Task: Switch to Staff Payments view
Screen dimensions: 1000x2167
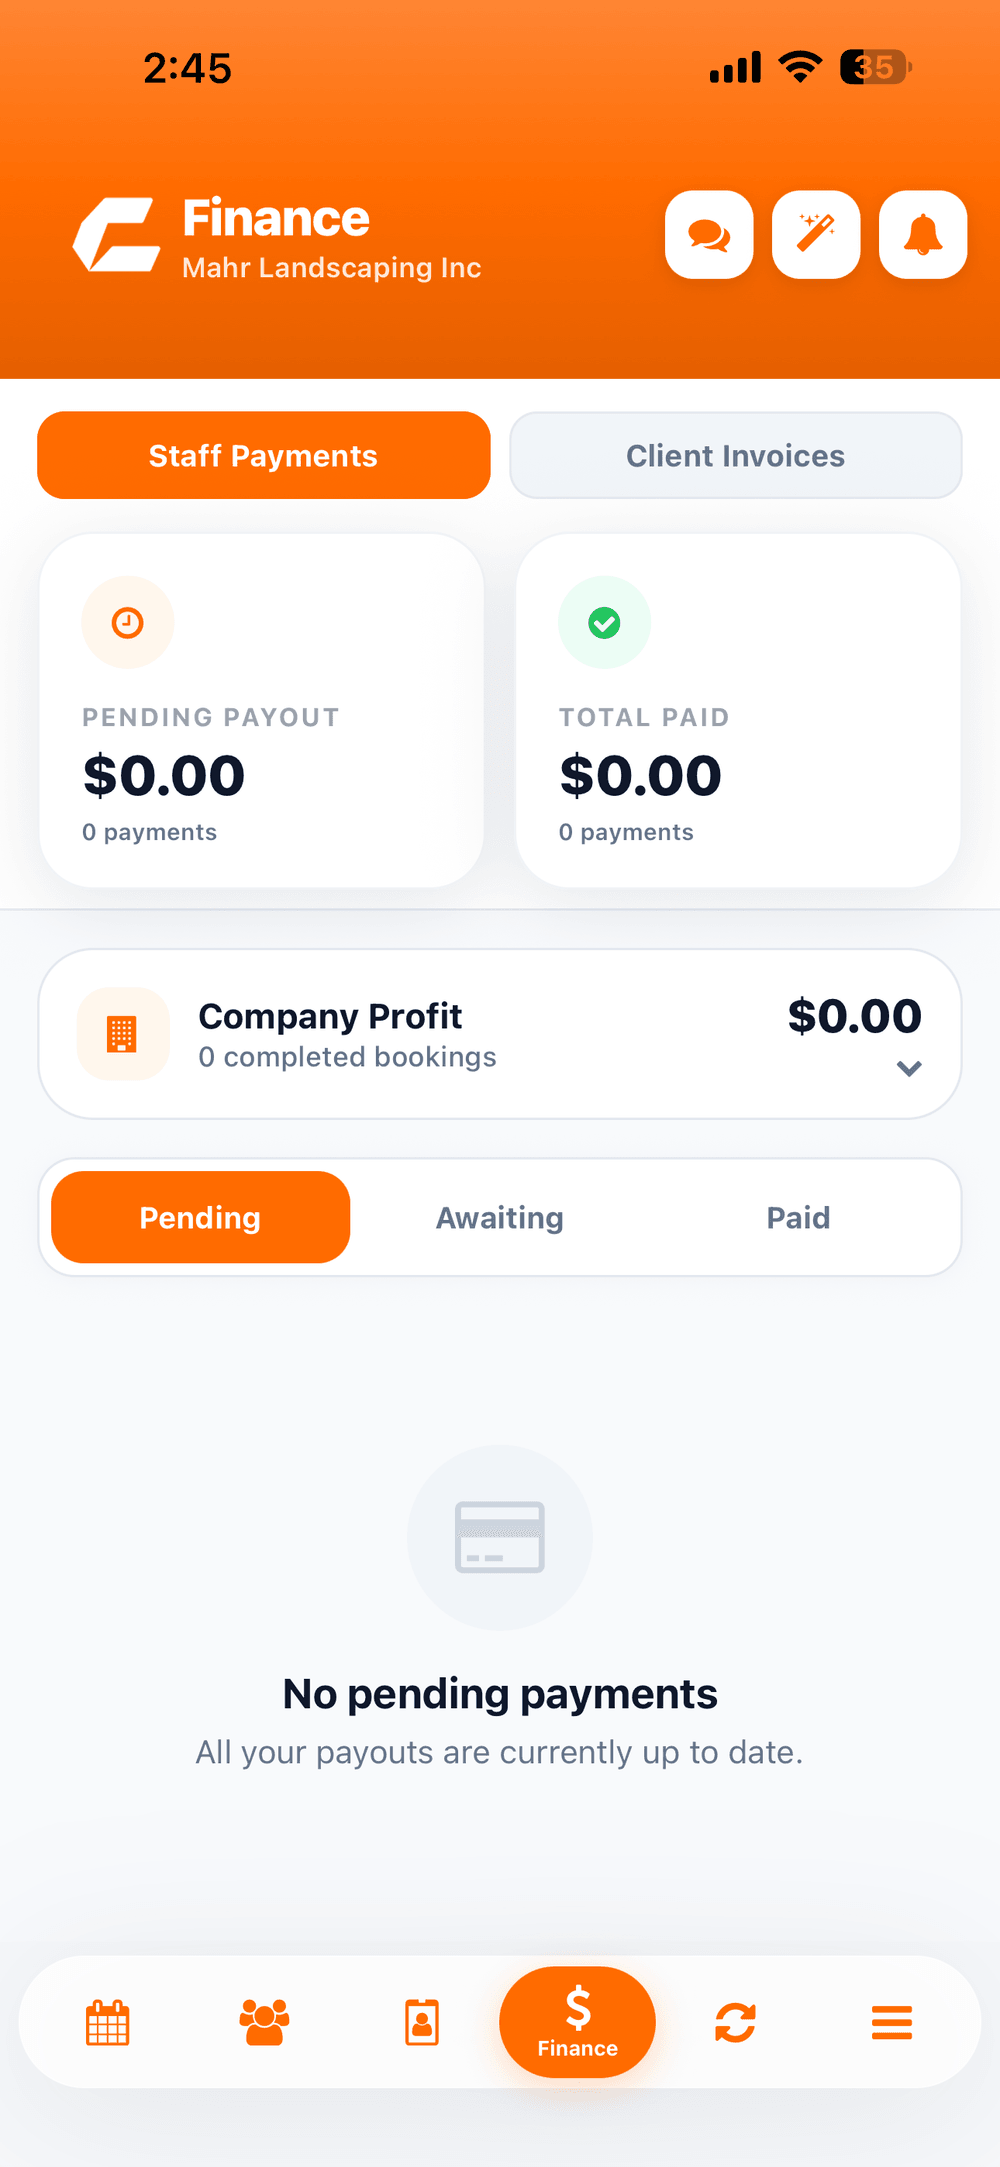Action: tap(264, 455)
